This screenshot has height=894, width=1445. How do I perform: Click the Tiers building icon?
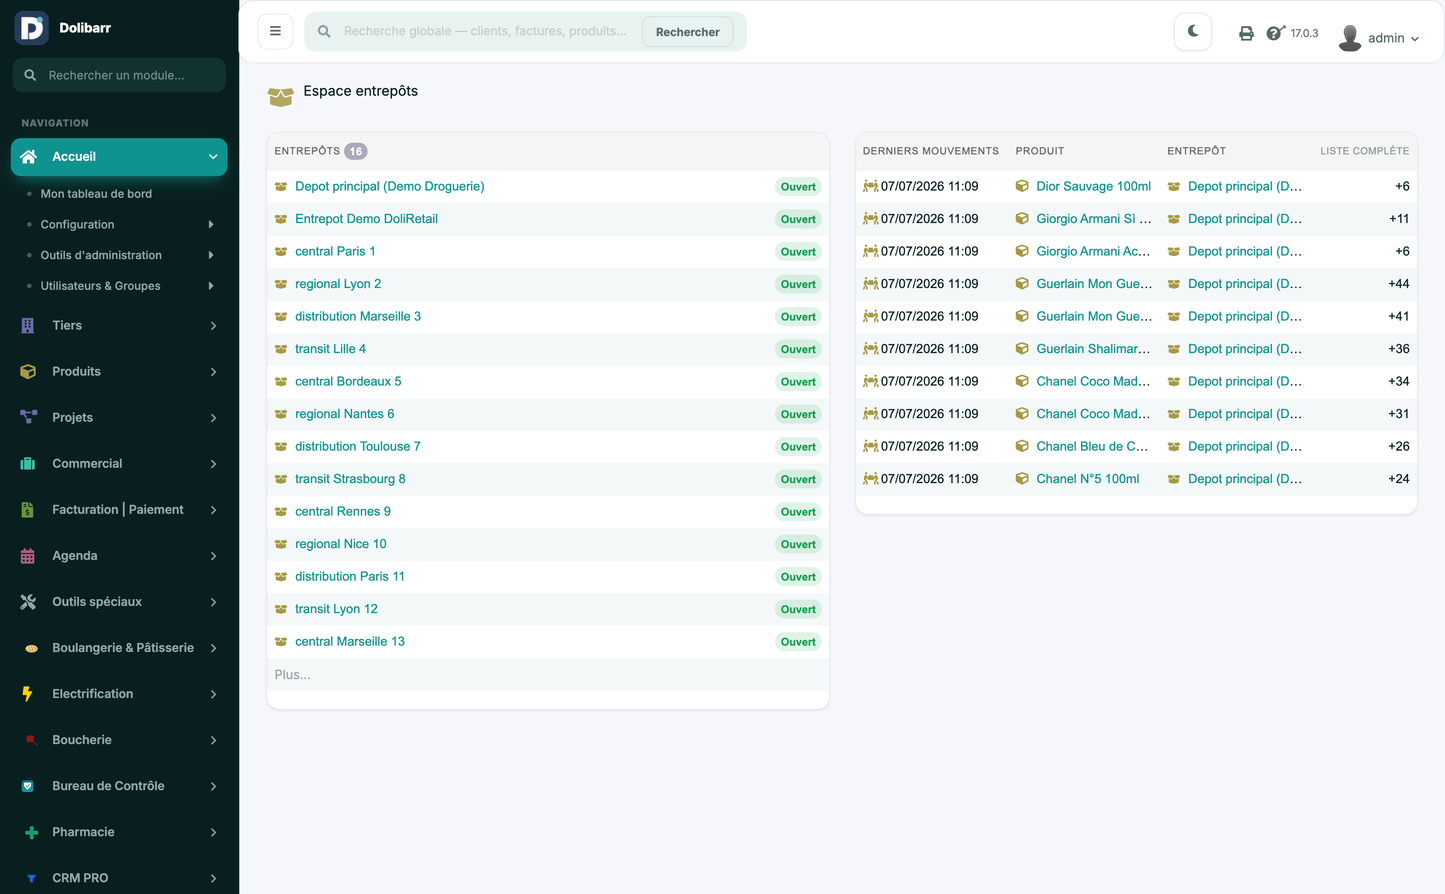pyautogui.click(x=28, y=326)
